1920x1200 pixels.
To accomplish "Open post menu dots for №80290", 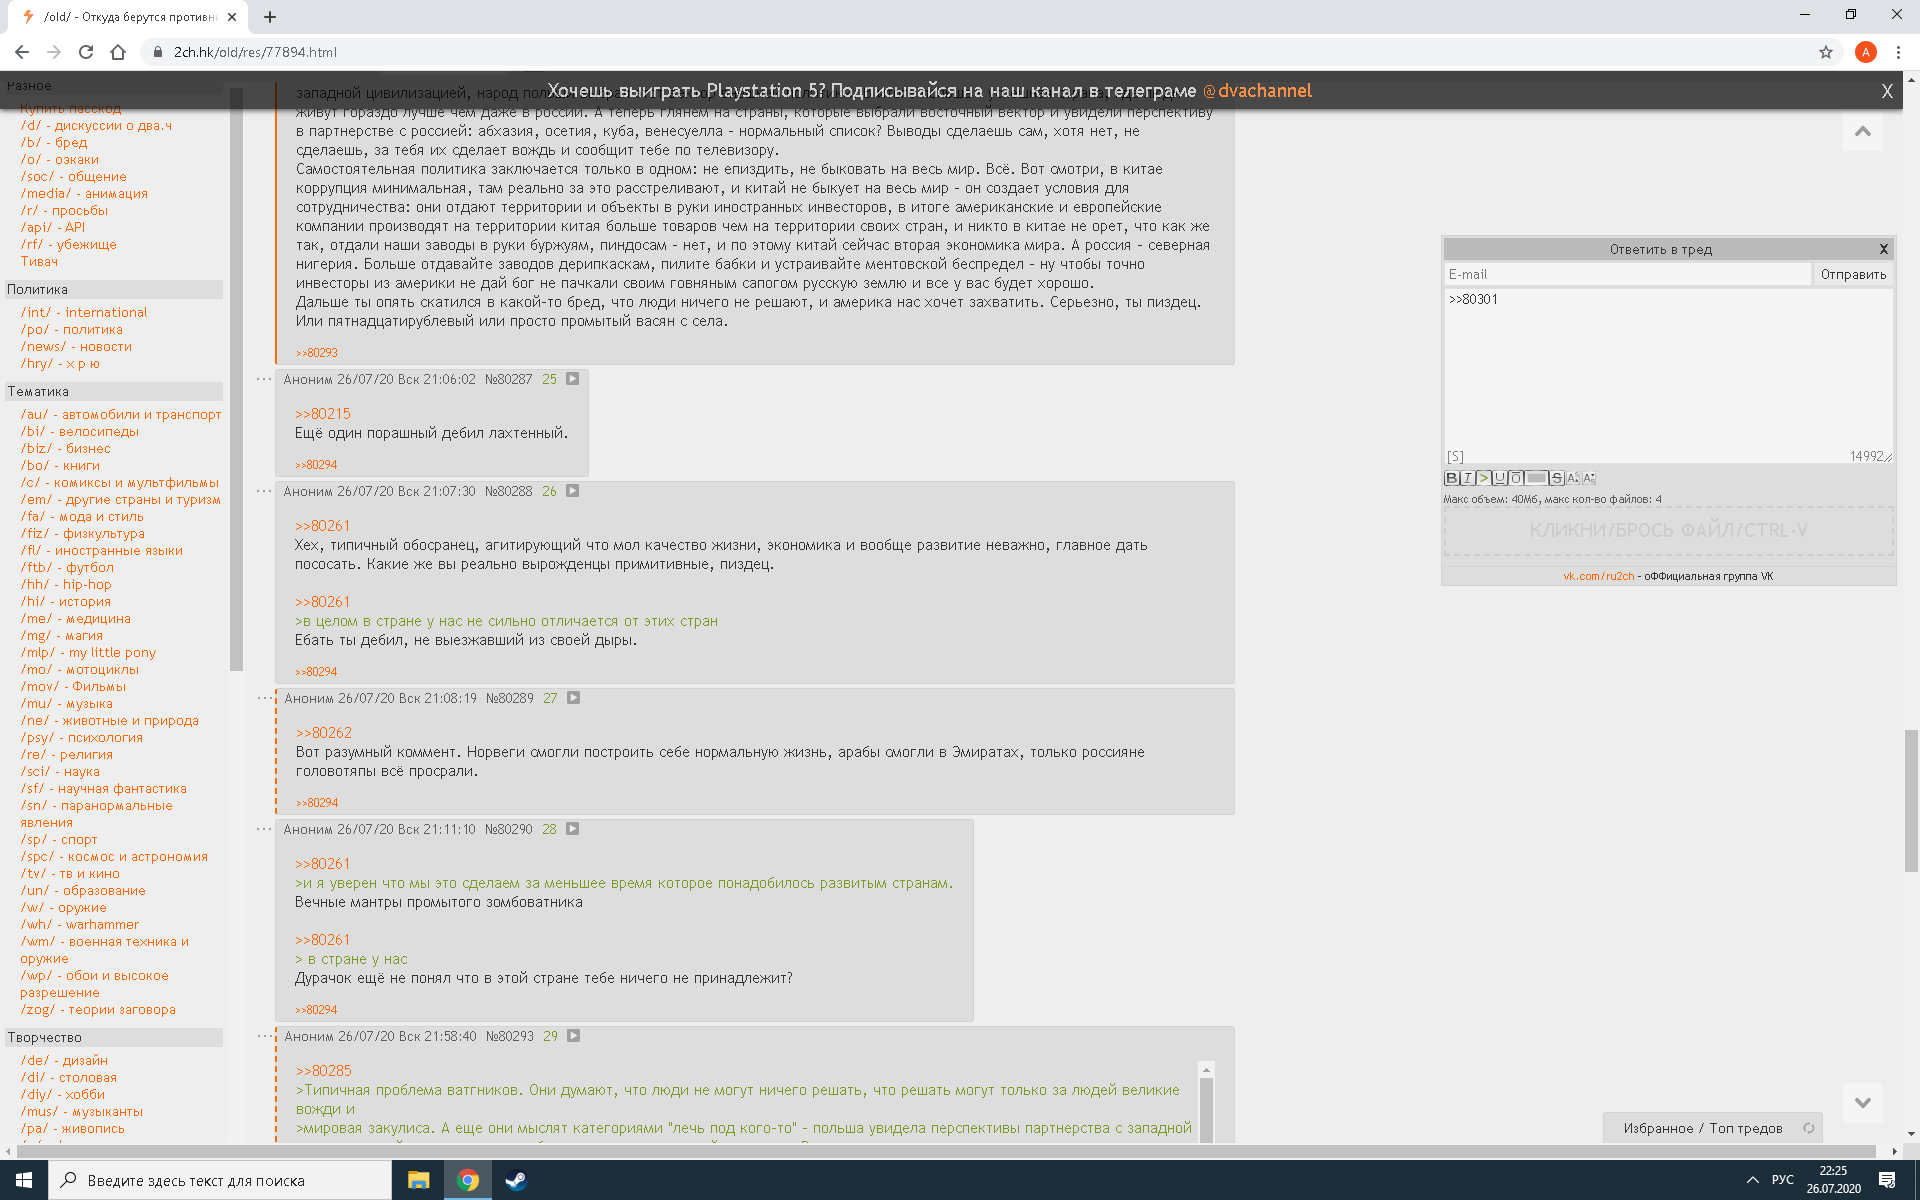I will pos(264,829).
